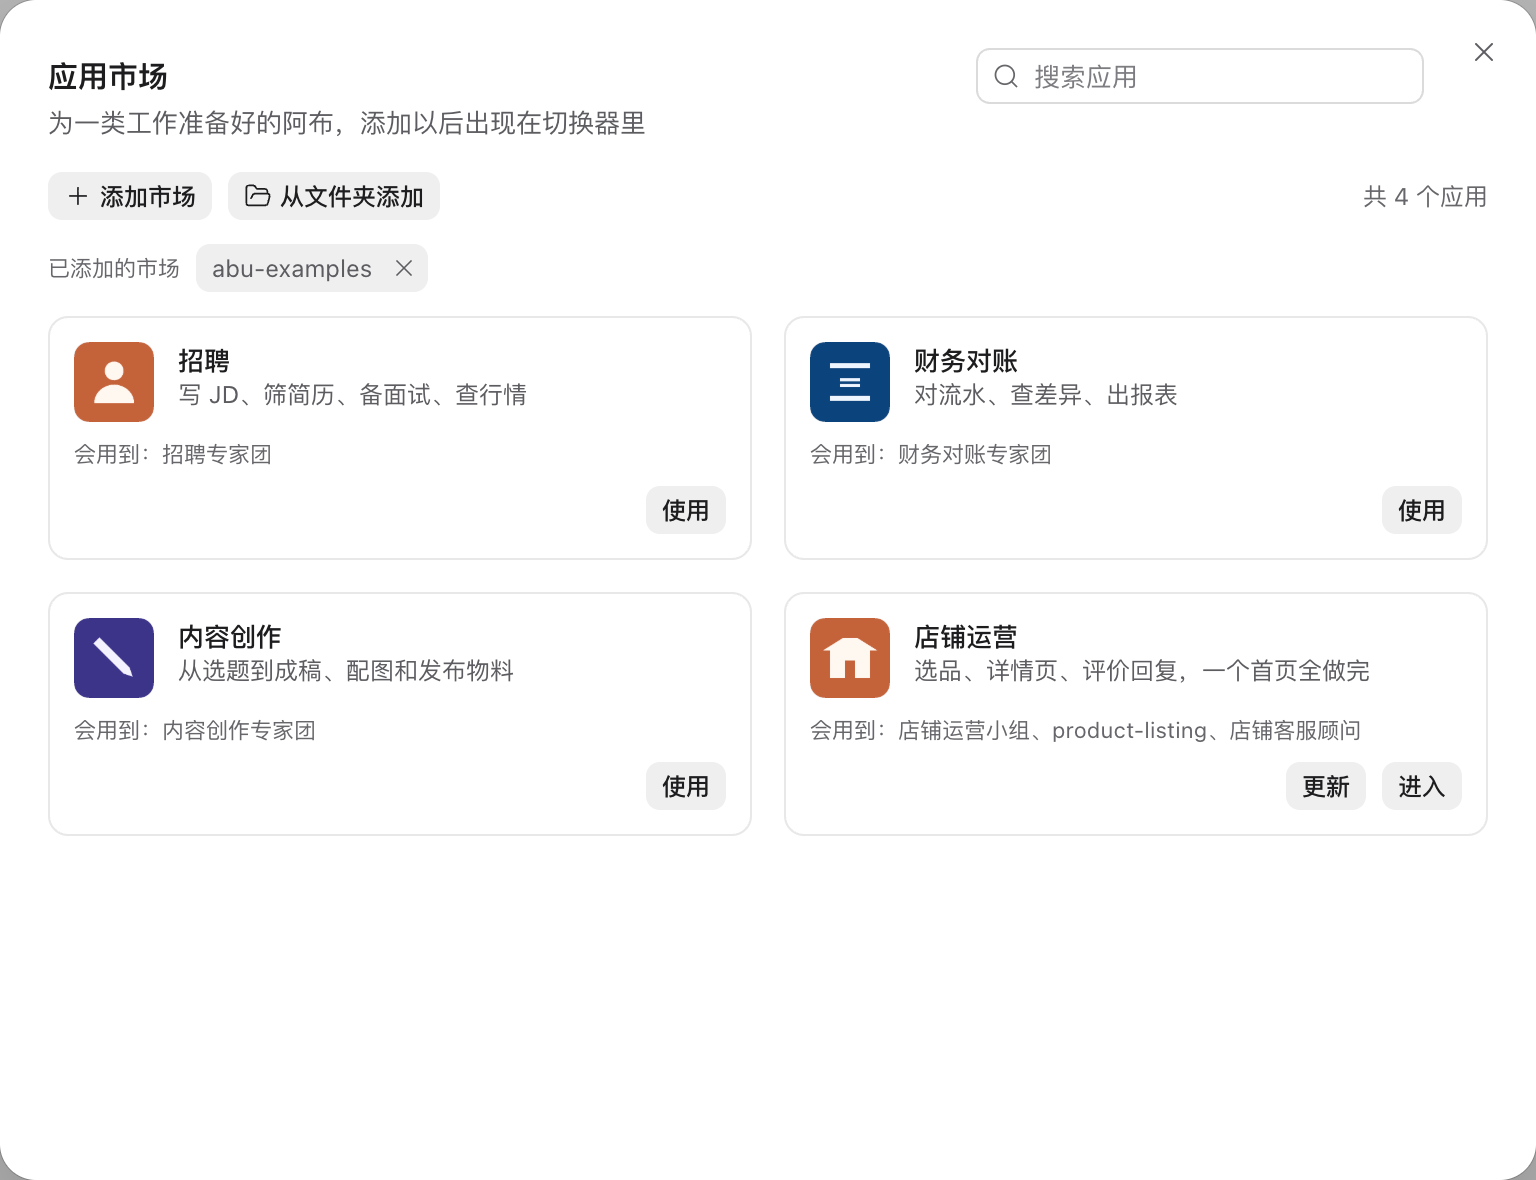1536x1180 pixels.
Task: Click the 内容创作 purple pen icon
Action: point(114,658)
